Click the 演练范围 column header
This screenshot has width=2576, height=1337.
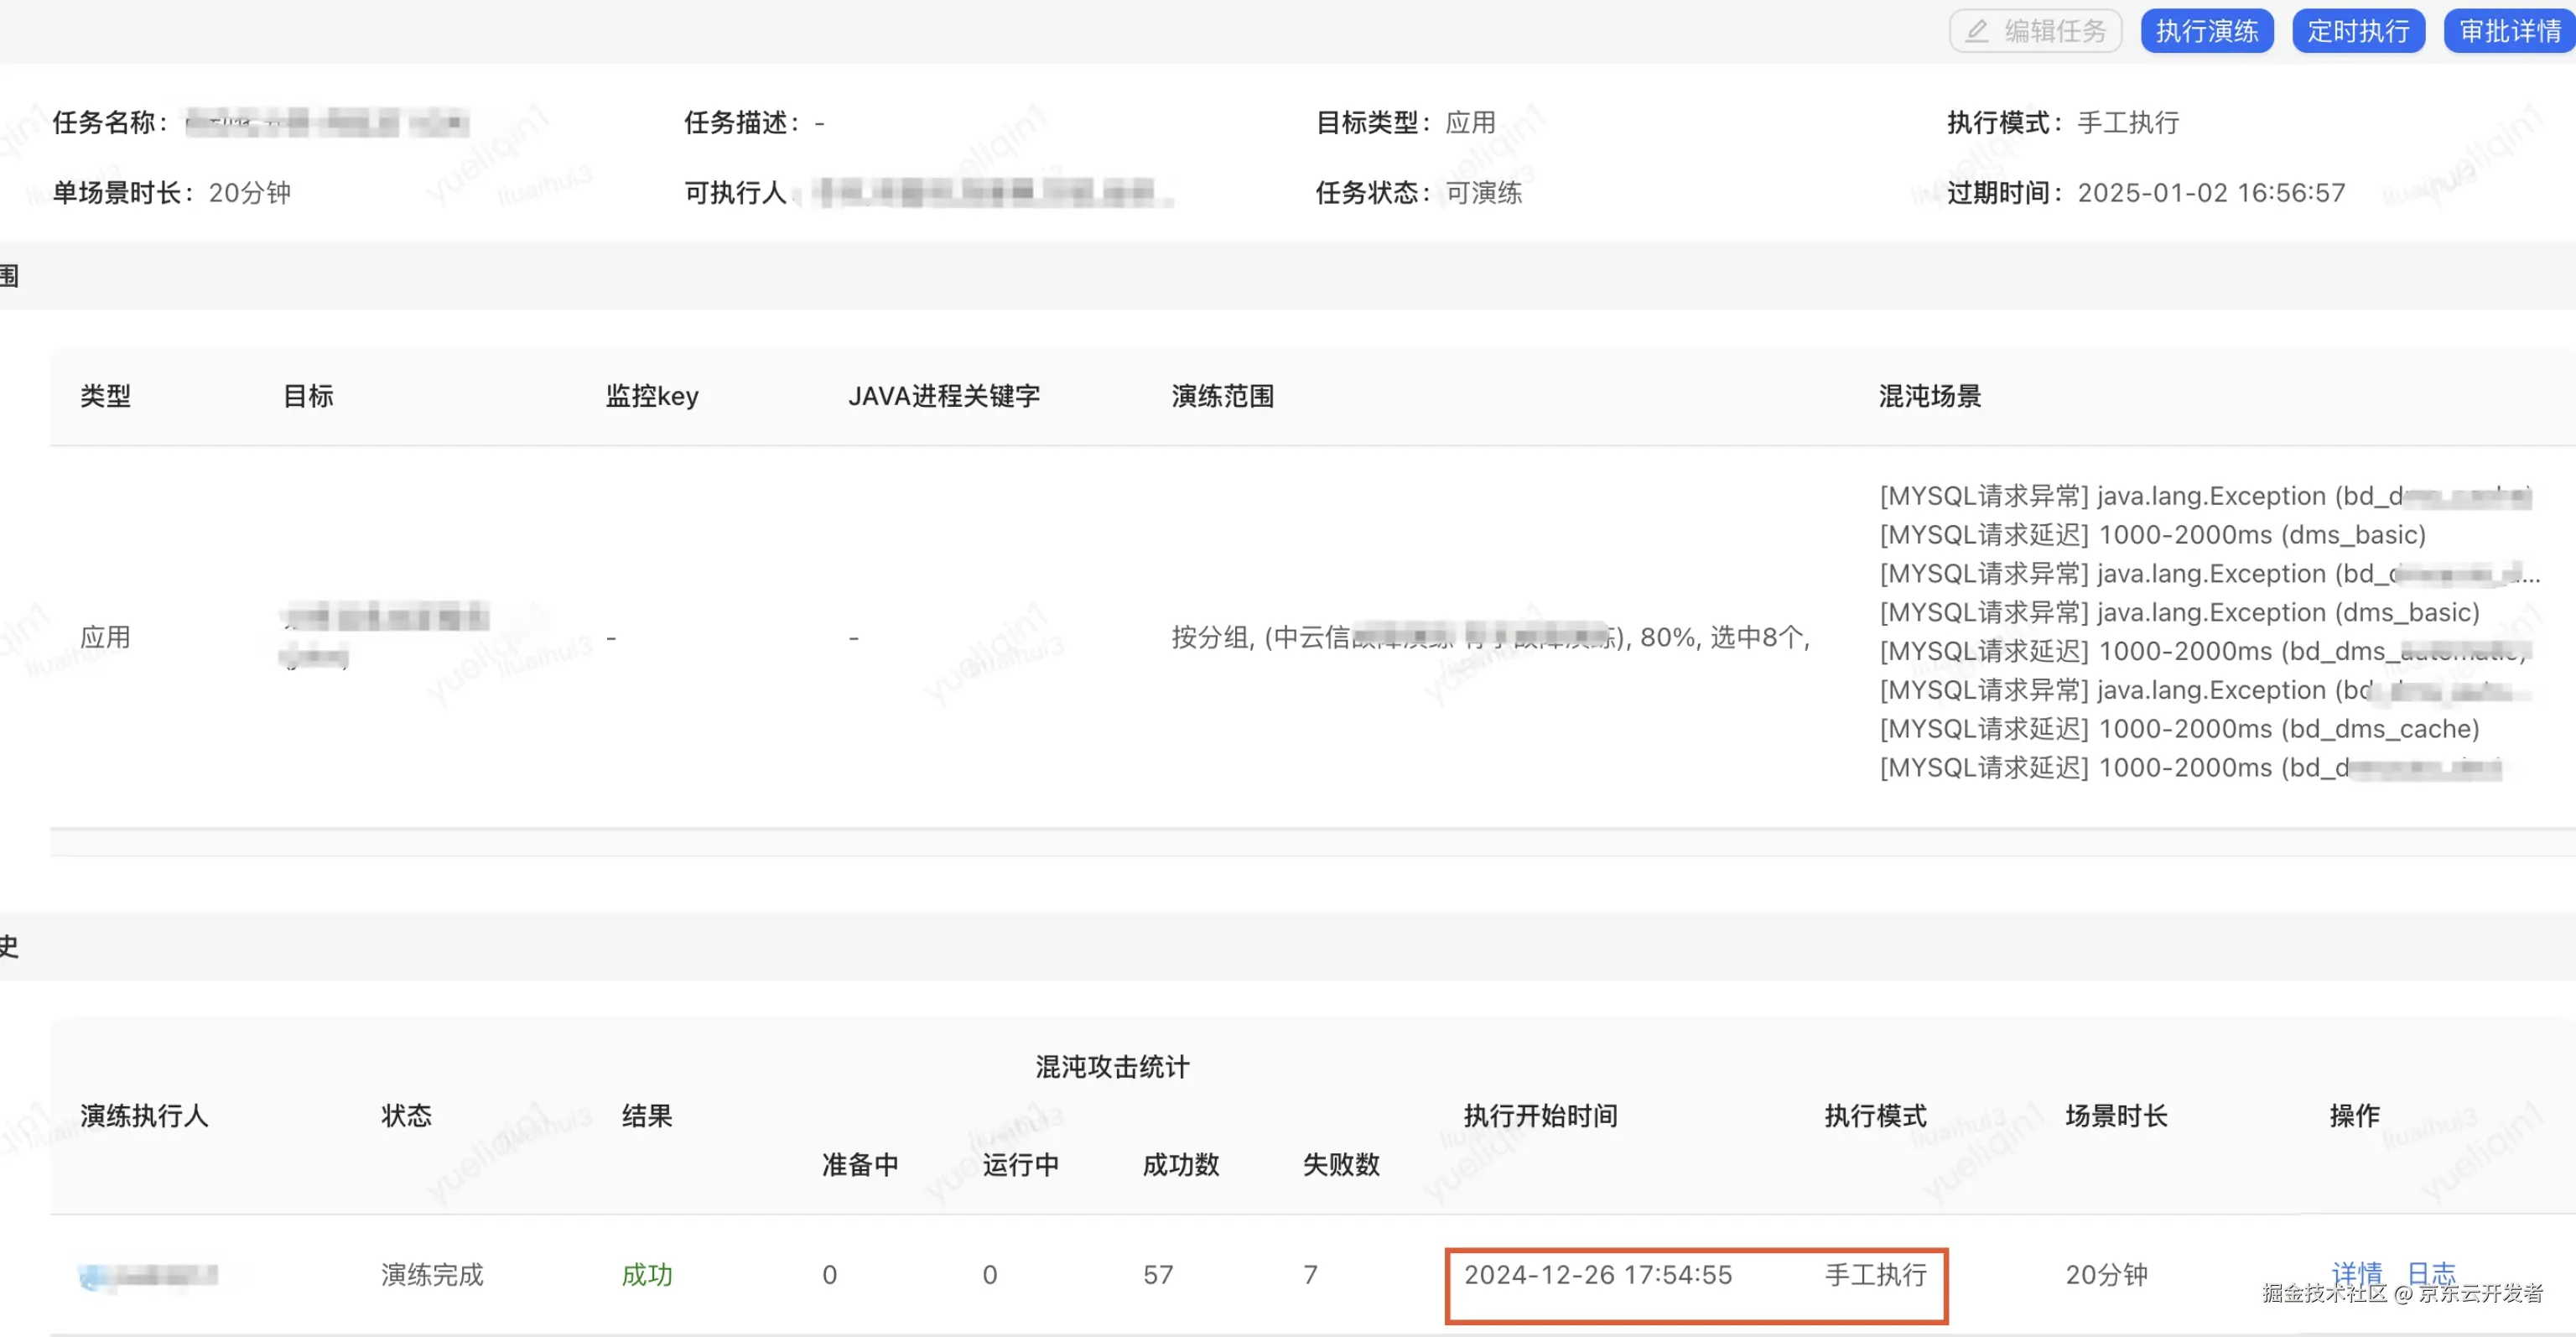[1222, 396]
